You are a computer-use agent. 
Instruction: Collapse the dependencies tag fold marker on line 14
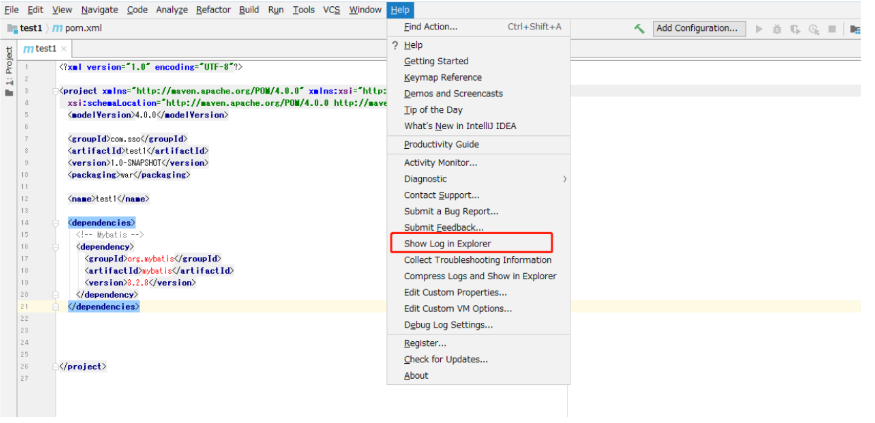coord(56,223)
